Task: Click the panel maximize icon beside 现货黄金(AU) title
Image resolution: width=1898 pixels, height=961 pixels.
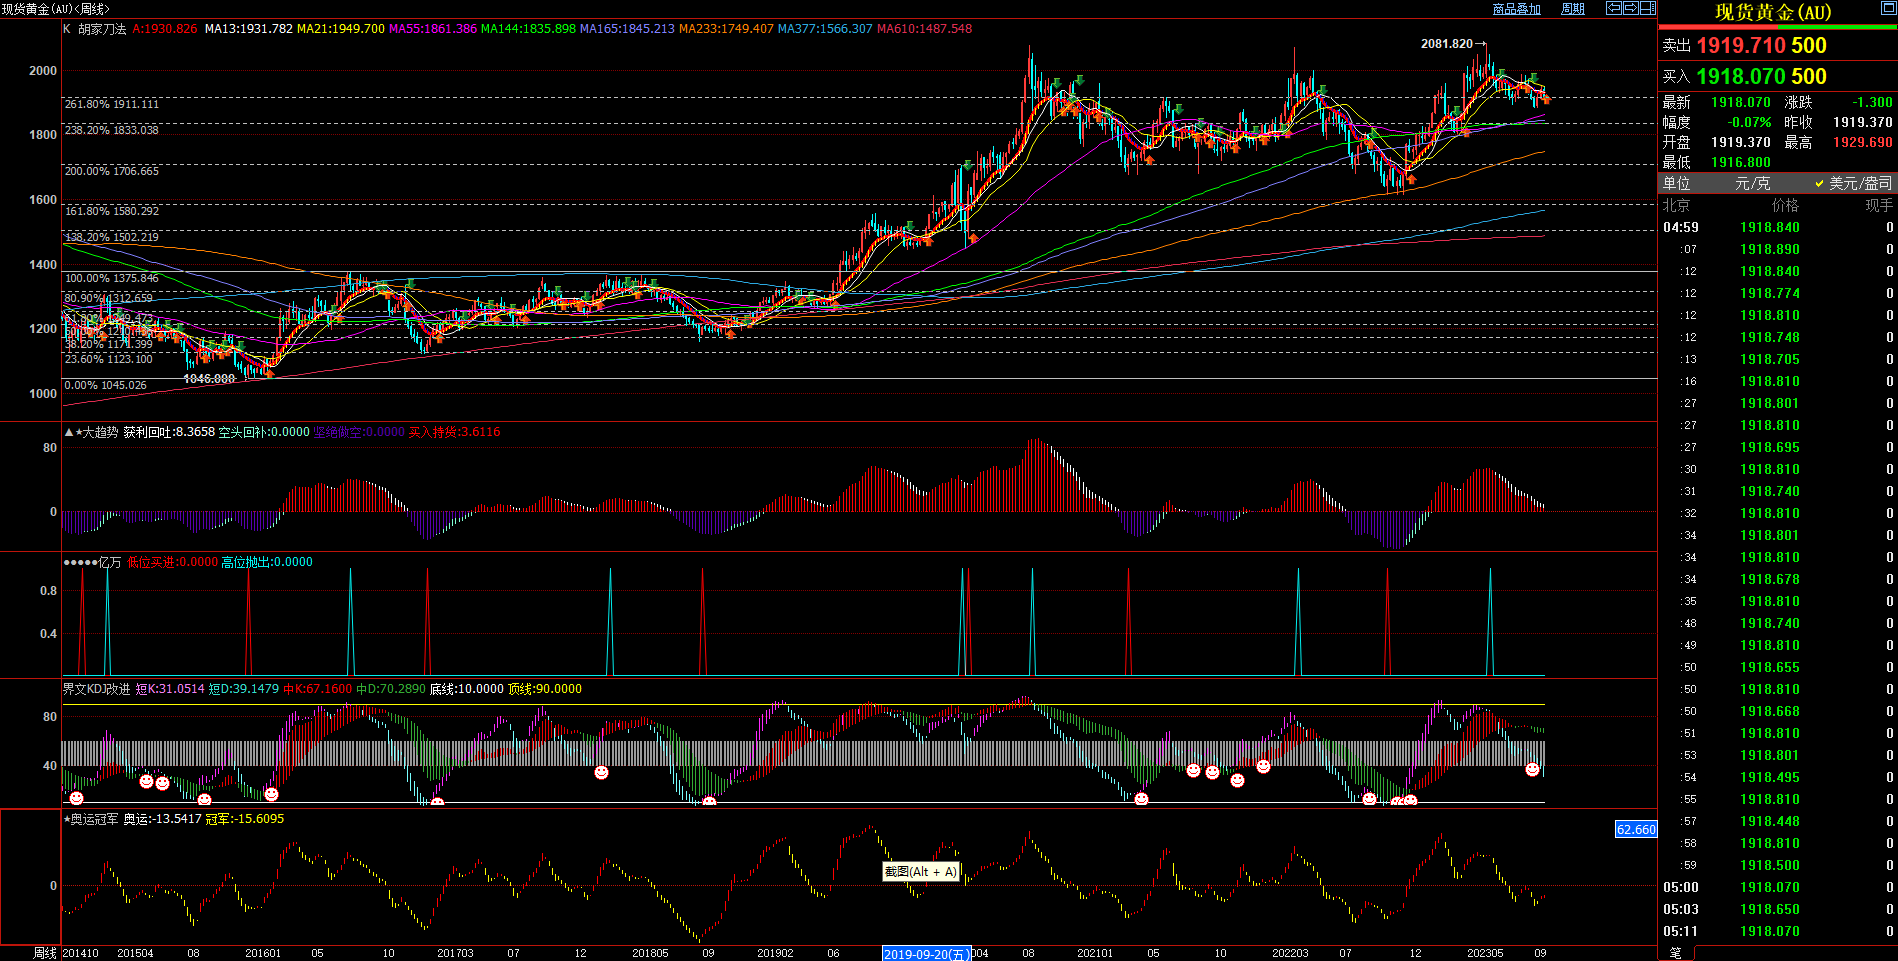Action: (x=1887, y=9)
